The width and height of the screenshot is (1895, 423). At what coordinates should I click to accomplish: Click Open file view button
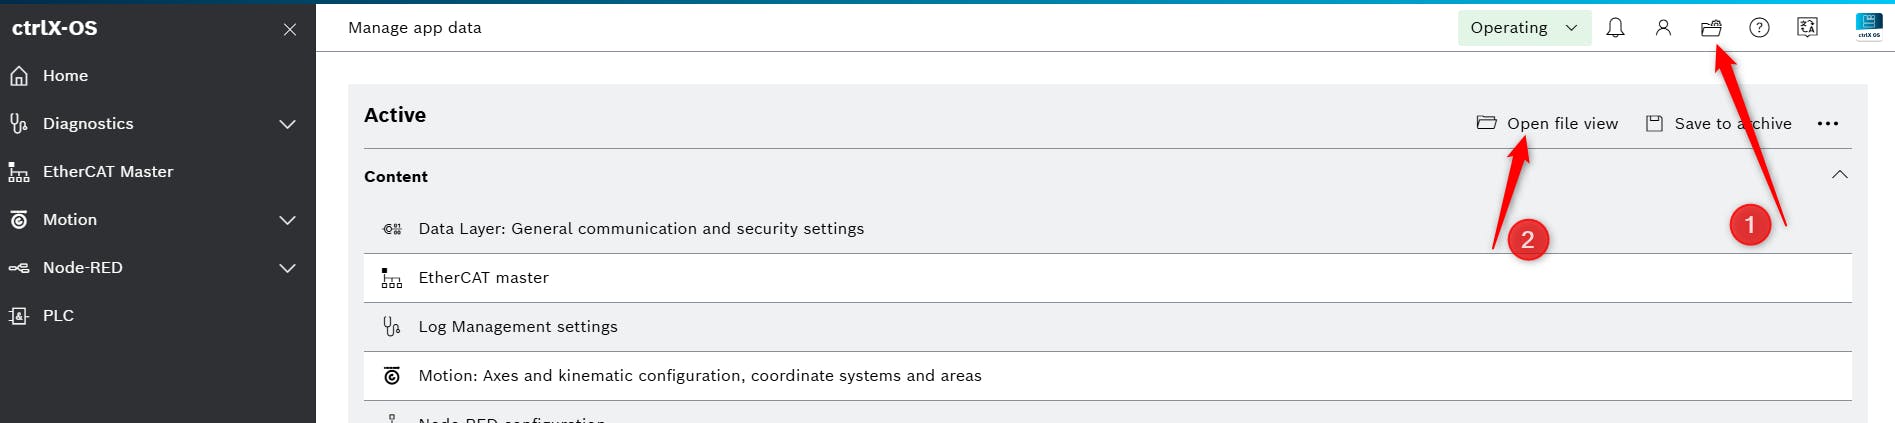pos(1548,123)
